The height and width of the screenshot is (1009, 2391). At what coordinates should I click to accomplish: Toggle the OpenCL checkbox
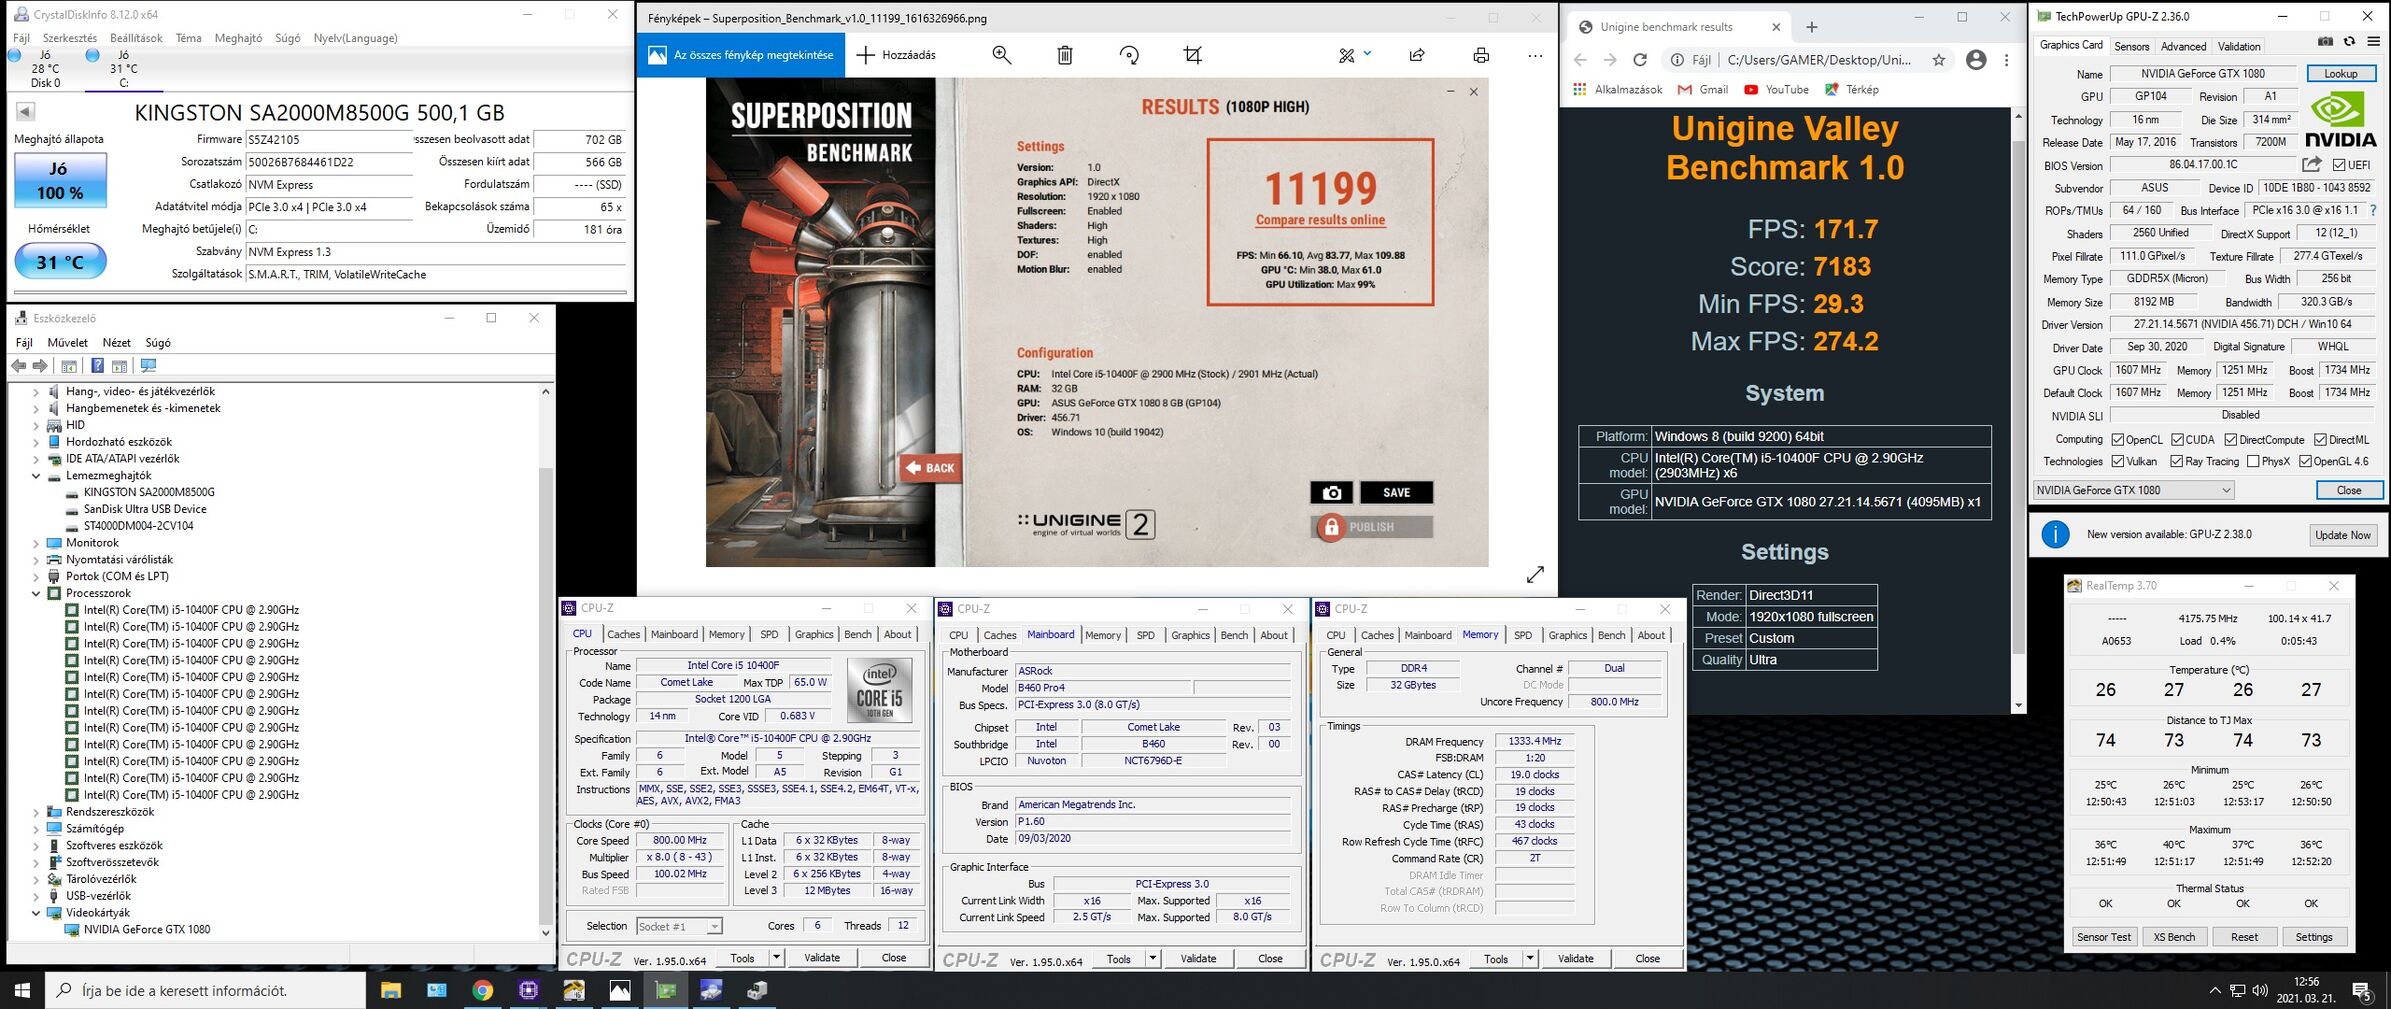point(2117,440)
